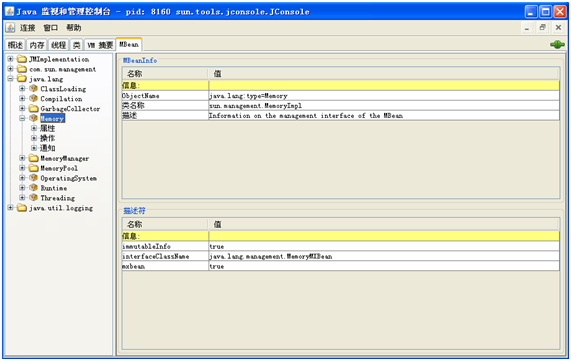
Task: Click the Threading MBean icon
Action: point(34,197)
